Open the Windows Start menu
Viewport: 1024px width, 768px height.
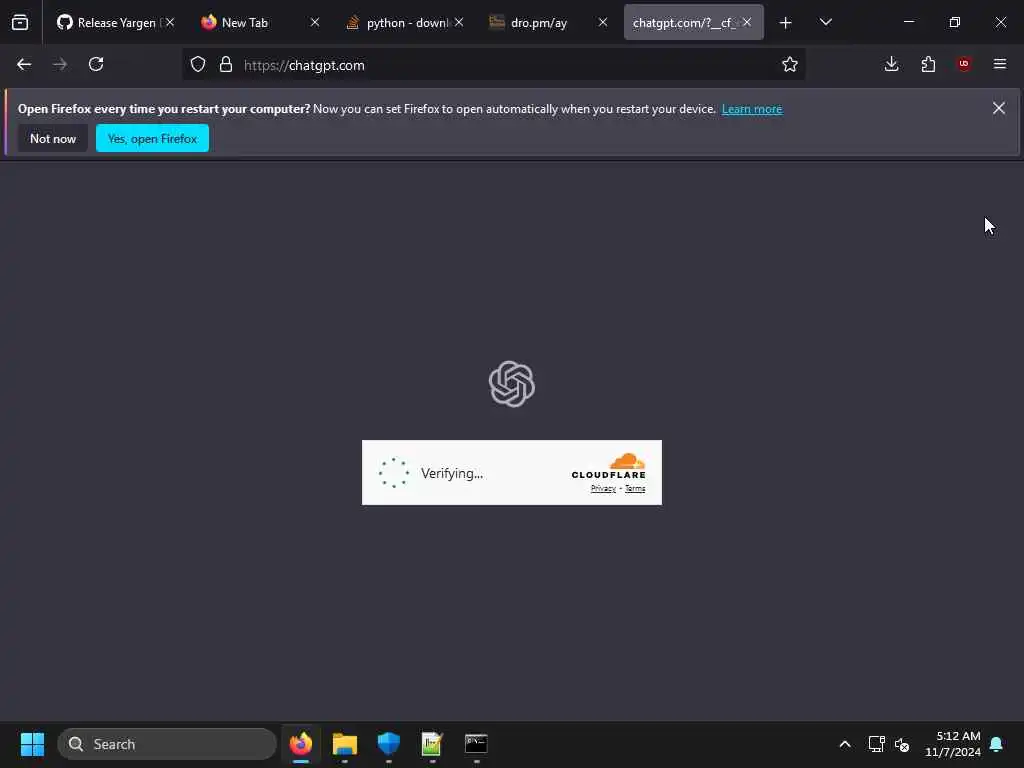point(32,744)
